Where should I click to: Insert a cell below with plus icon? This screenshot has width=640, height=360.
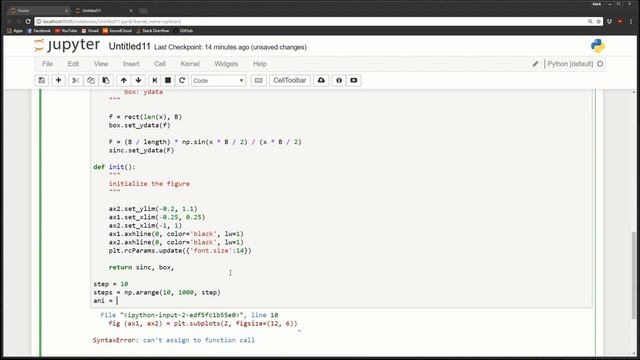click(58, 80)
